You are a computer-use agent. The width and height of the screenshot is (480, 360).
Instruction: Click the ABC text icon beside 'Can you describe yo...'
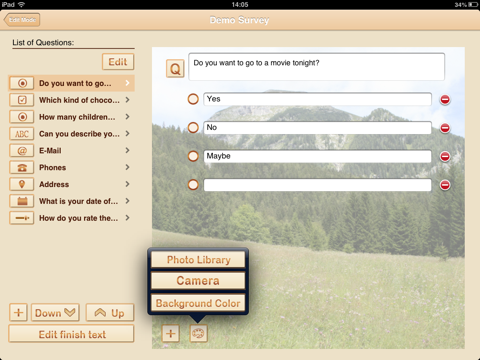(x=22, y=134)
